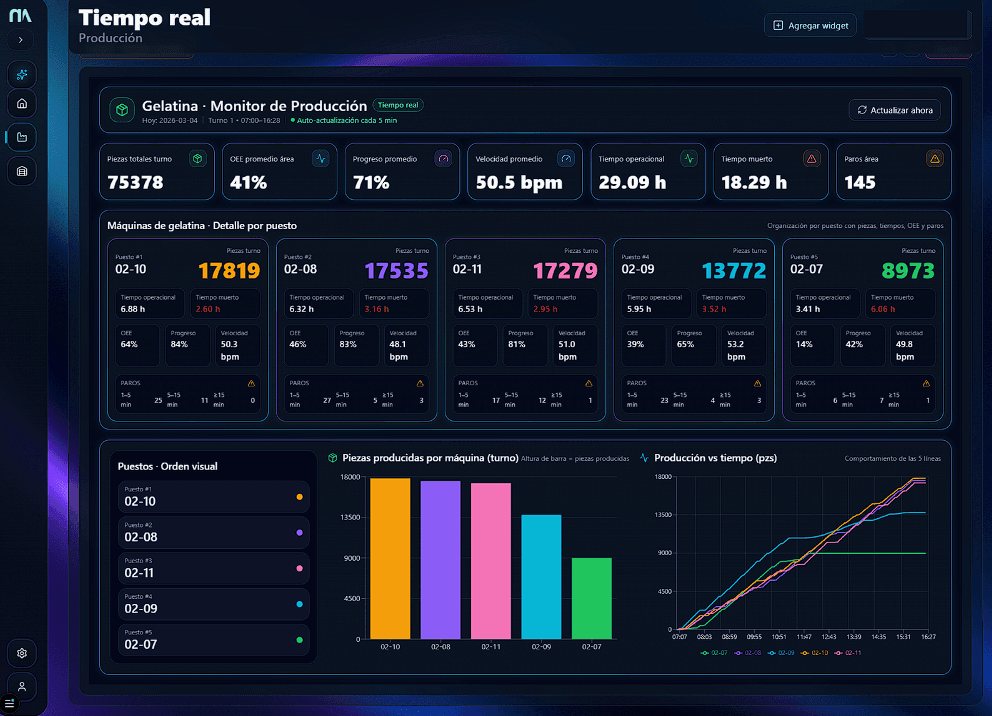Click the green cube icon beside Gelatina title

coord(120,107)
